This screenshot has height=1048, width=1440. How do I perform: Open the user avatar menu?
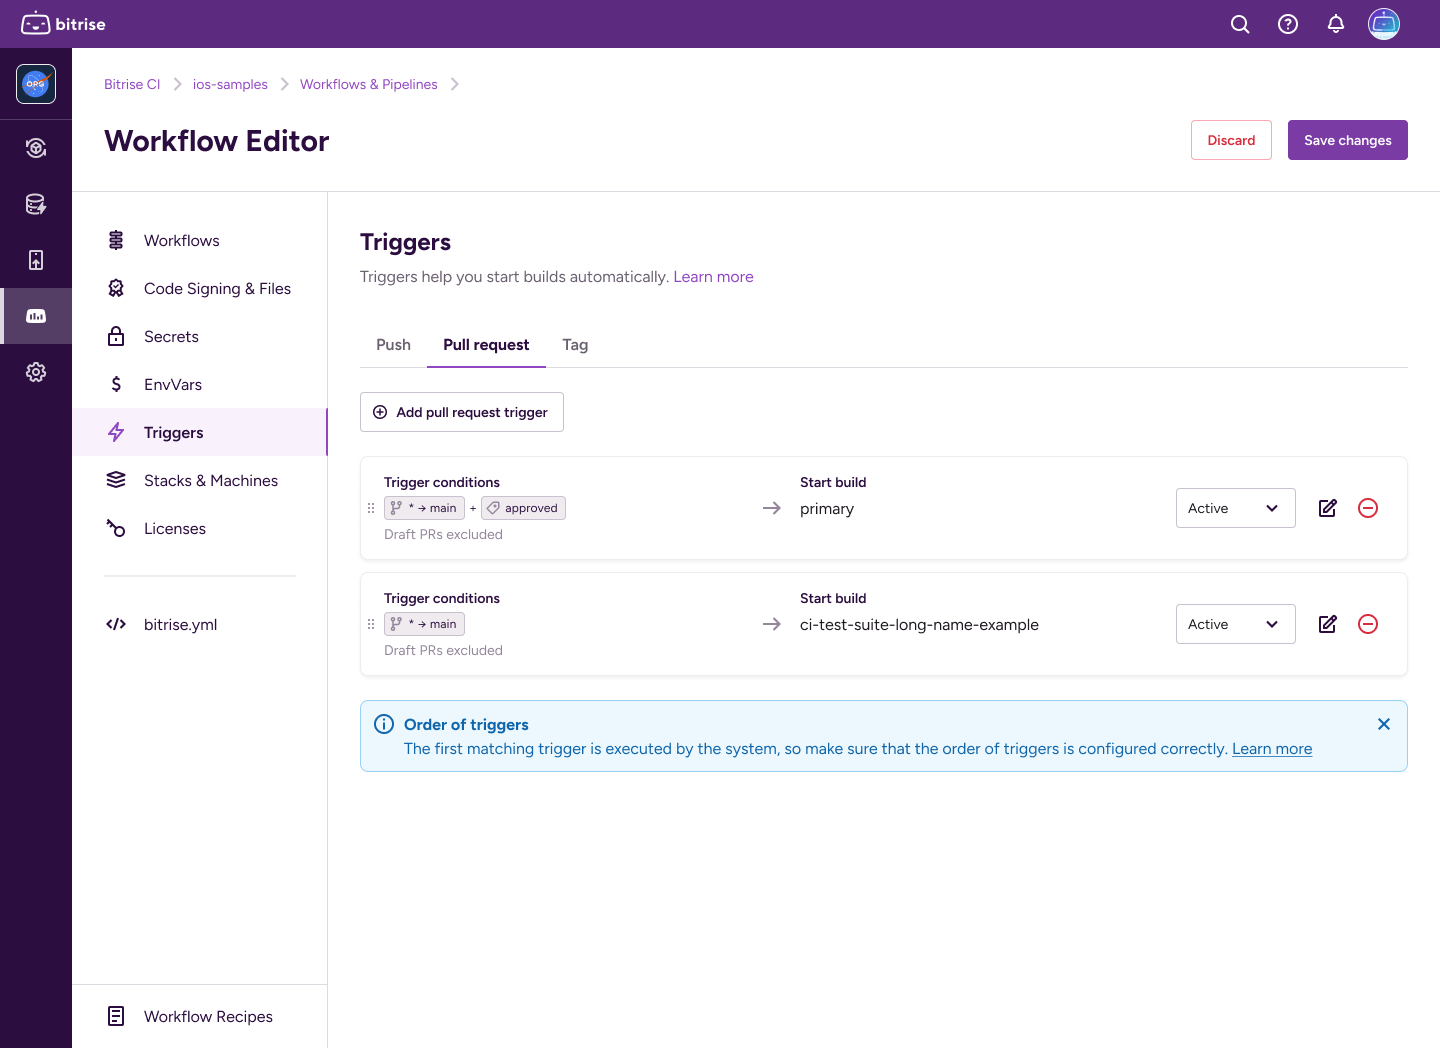(x=1384, y=24)
